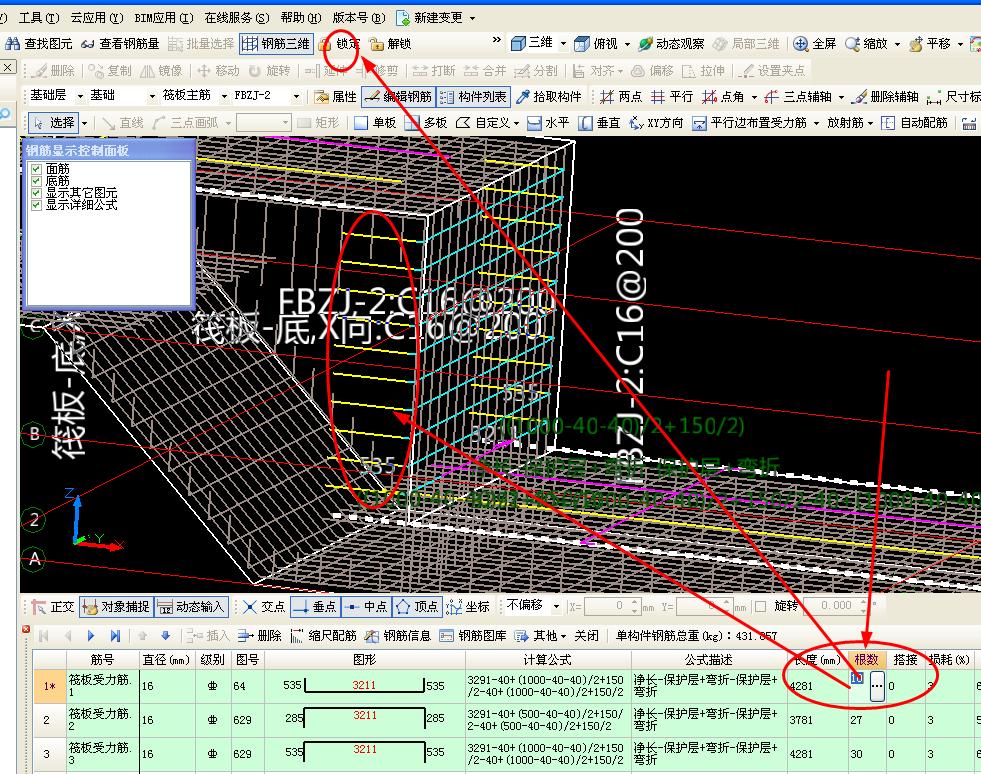Uncheck the 底筋 checkbox
The width and height of the screenshot is (981, 774).
click(37, 181)
